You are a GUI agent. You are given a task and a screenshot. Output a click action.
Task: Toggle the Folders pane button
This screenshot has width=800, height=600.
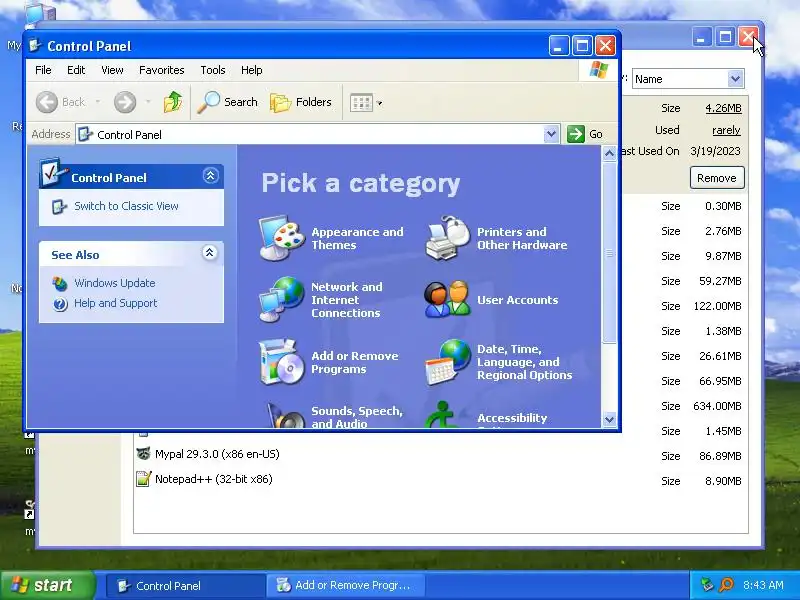[301, 102]
